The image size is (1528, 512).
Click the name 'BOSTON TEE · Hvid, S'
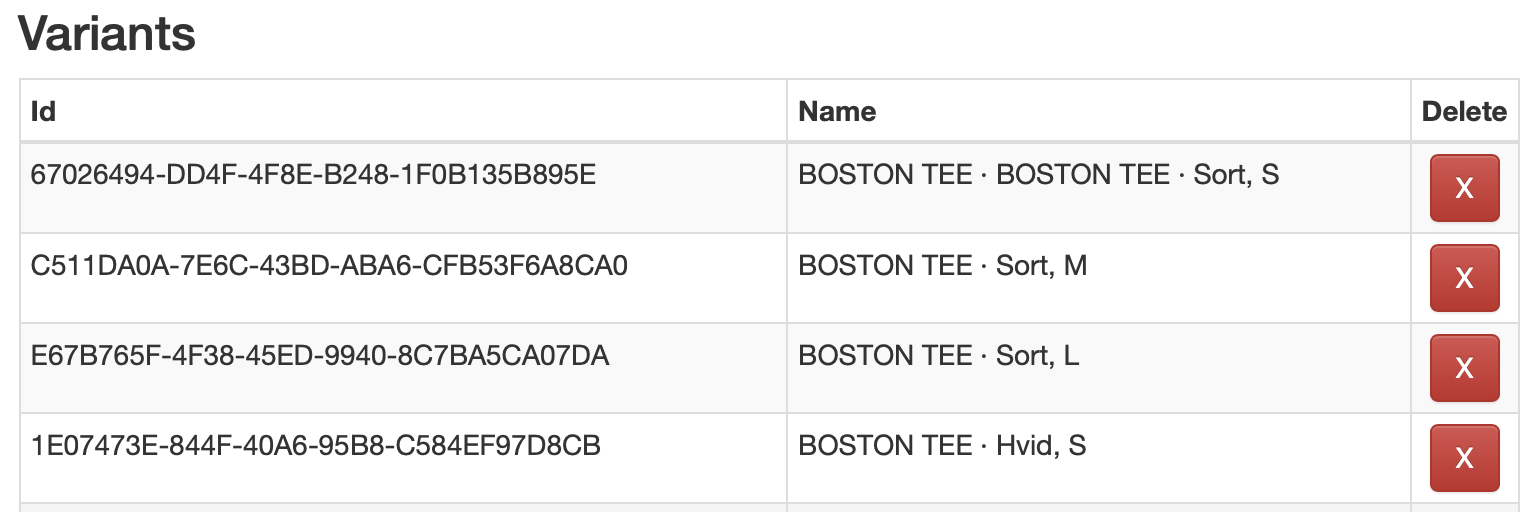pyautogui.click(x=942, y=445)
